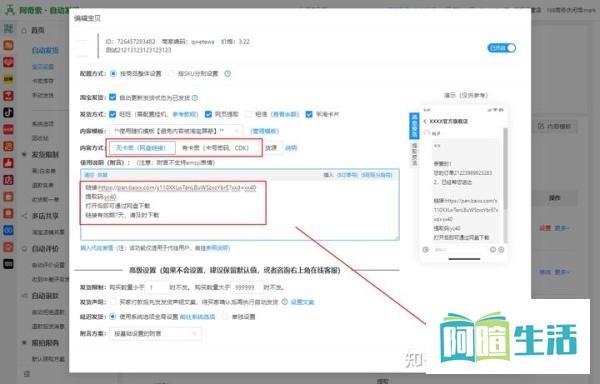600x384 pixels.
Task: Open the TikTok/Douyin platform icon in left strip
Action: tap(8, 112)
